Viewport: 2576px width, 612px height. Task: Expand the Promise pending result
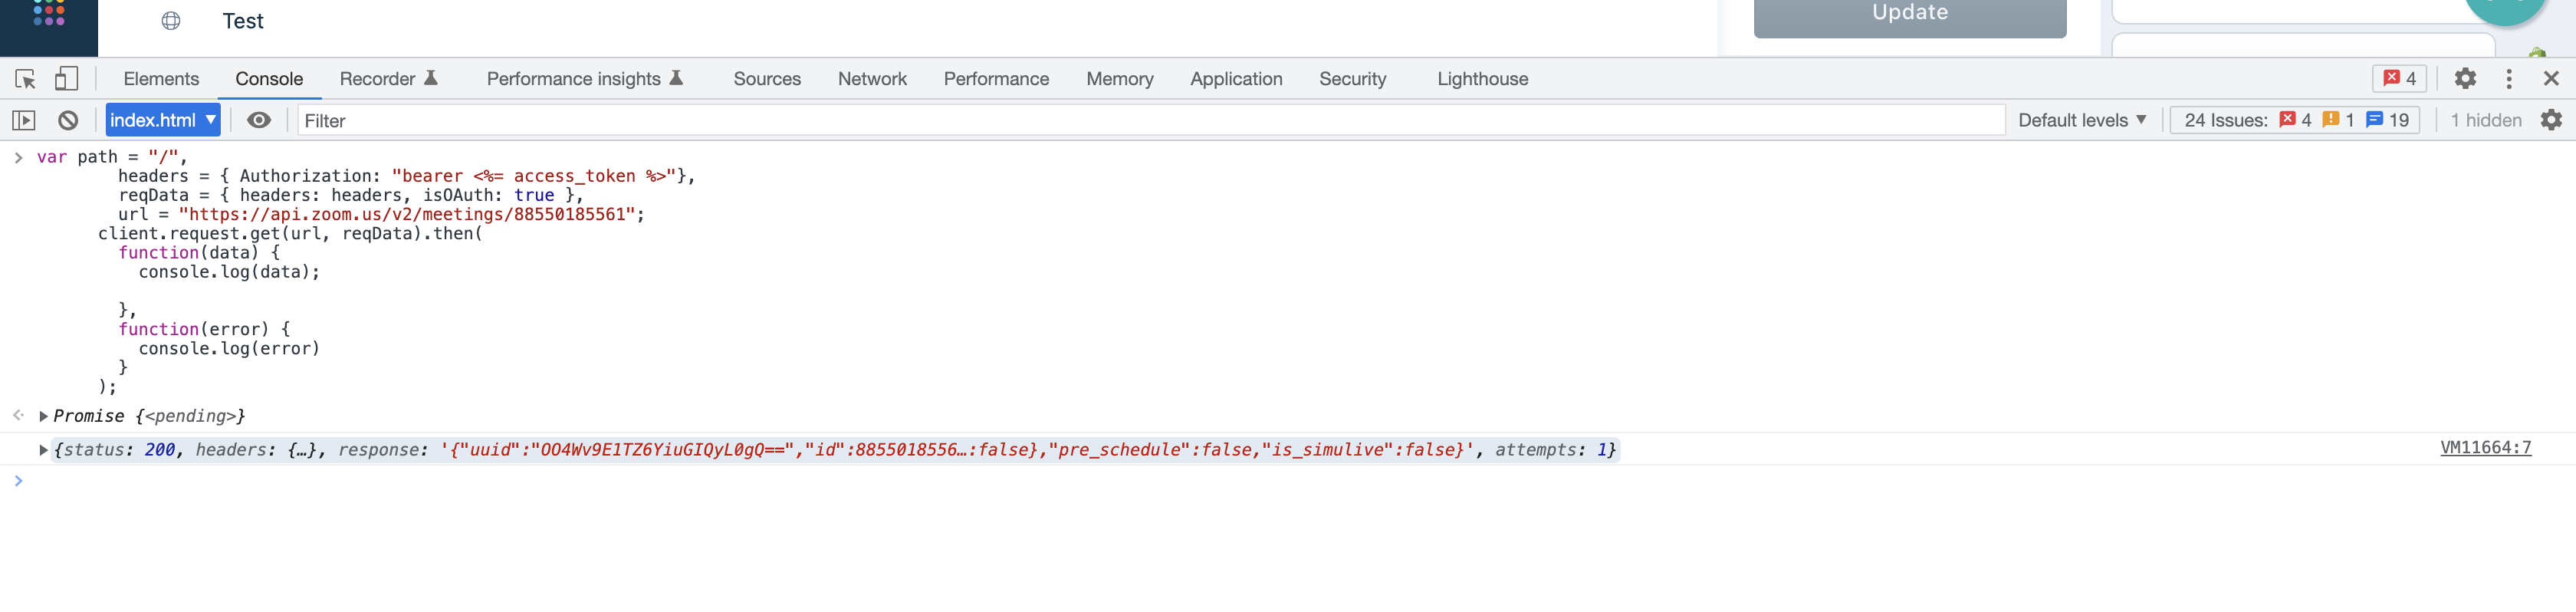point(43,416)
